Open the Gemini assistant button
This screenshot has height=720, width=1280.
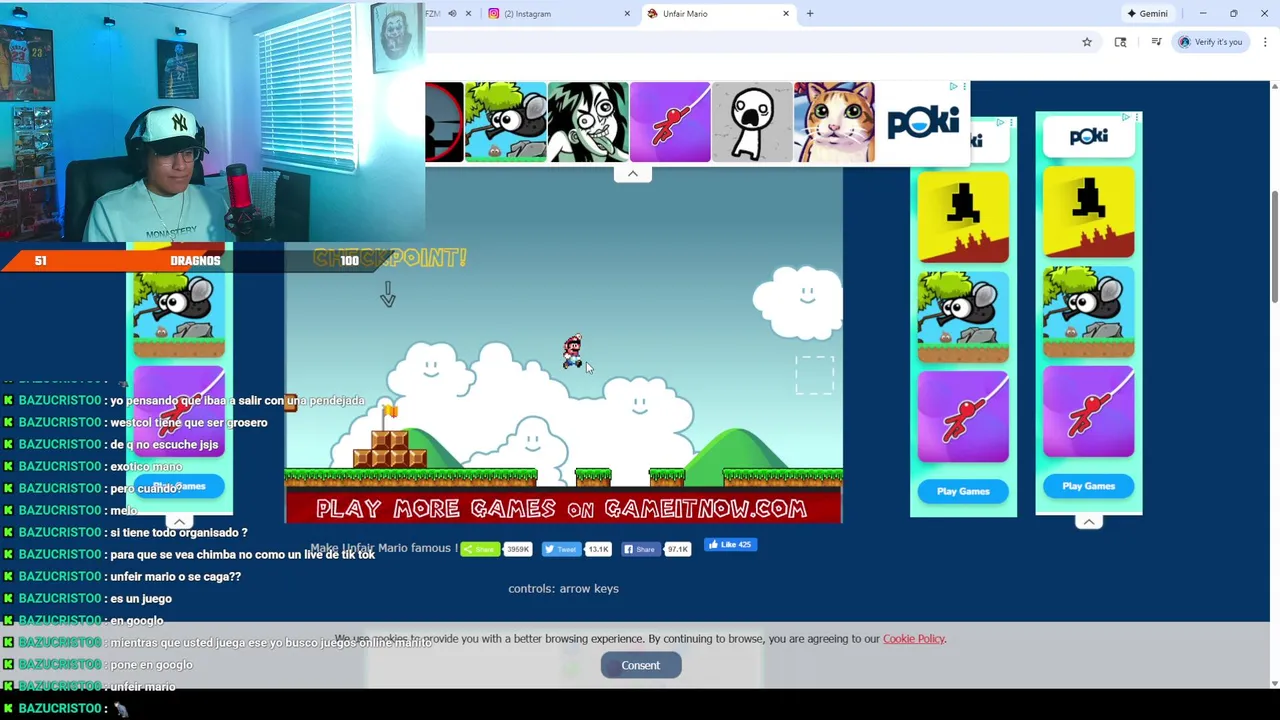pos(1148,13)
